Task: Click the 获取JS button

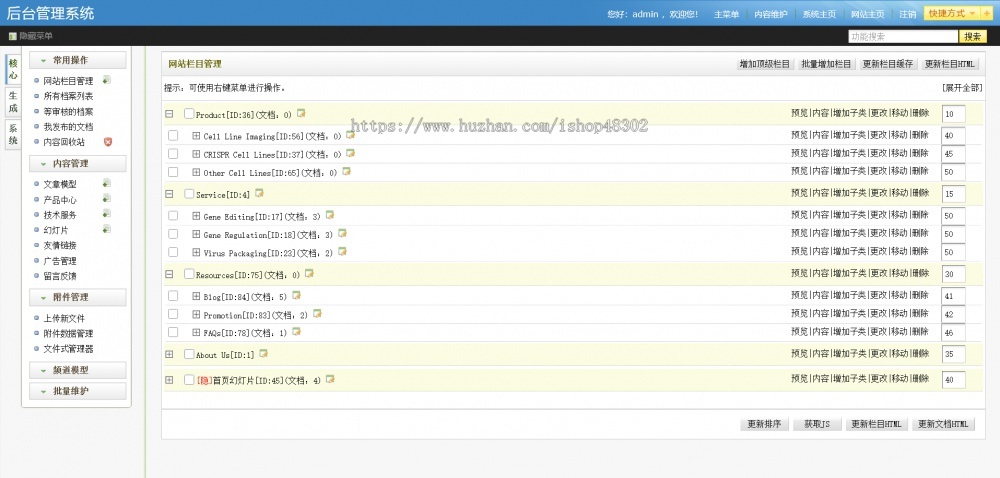Action: 817,424
